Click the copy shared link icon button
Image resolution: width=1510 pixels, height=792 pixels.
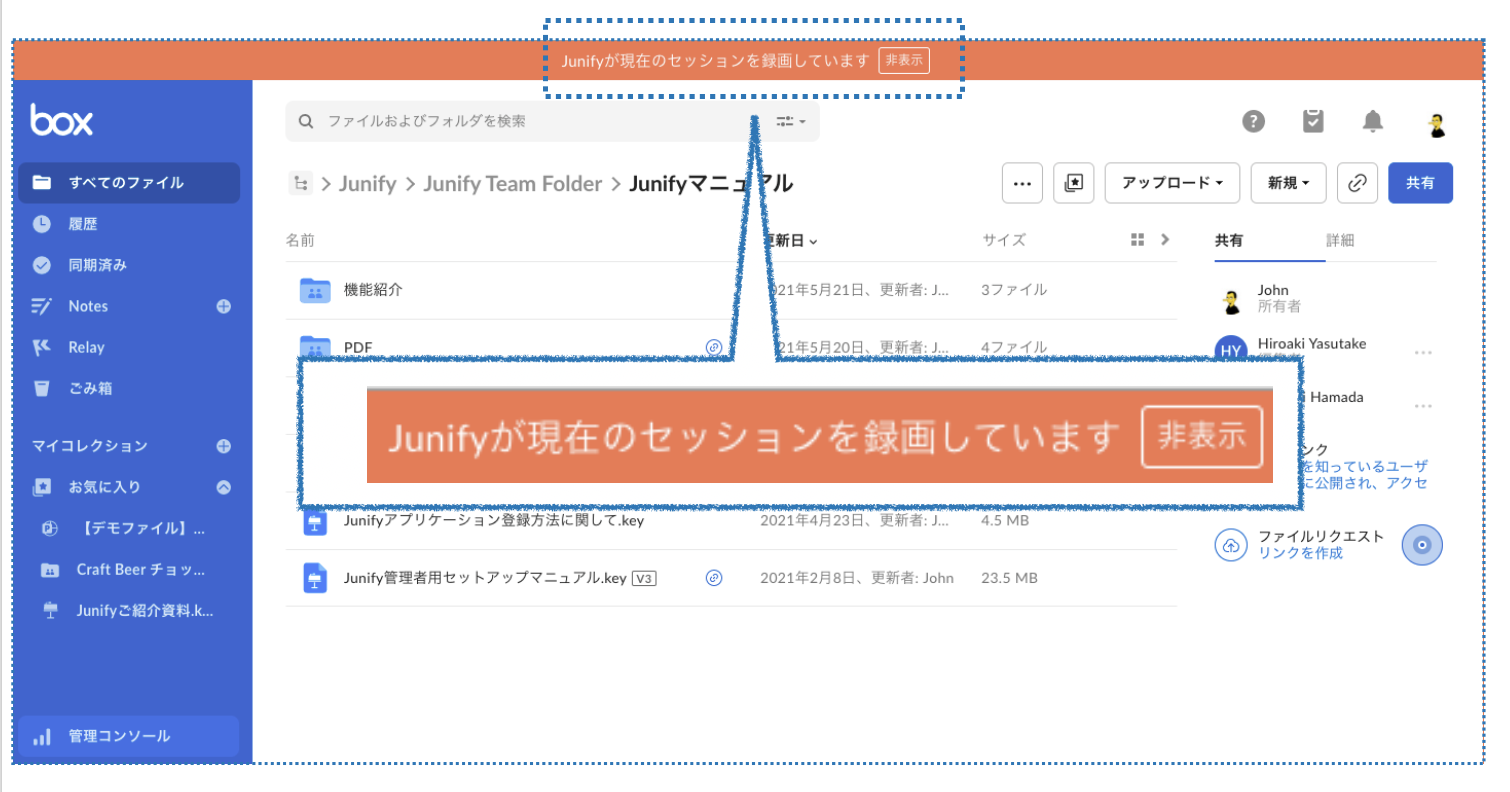tap(1357, 183)
